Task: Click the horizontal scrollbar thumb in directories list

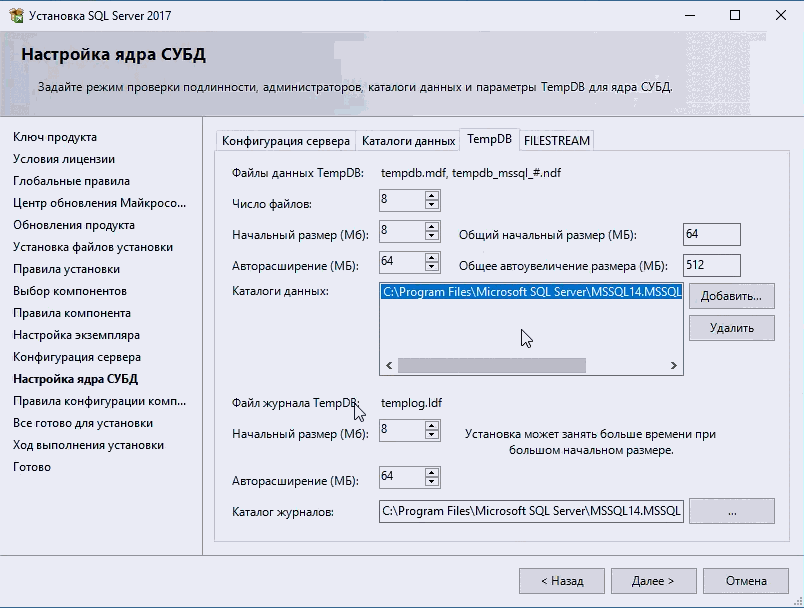Action: (x=492, y=366)
